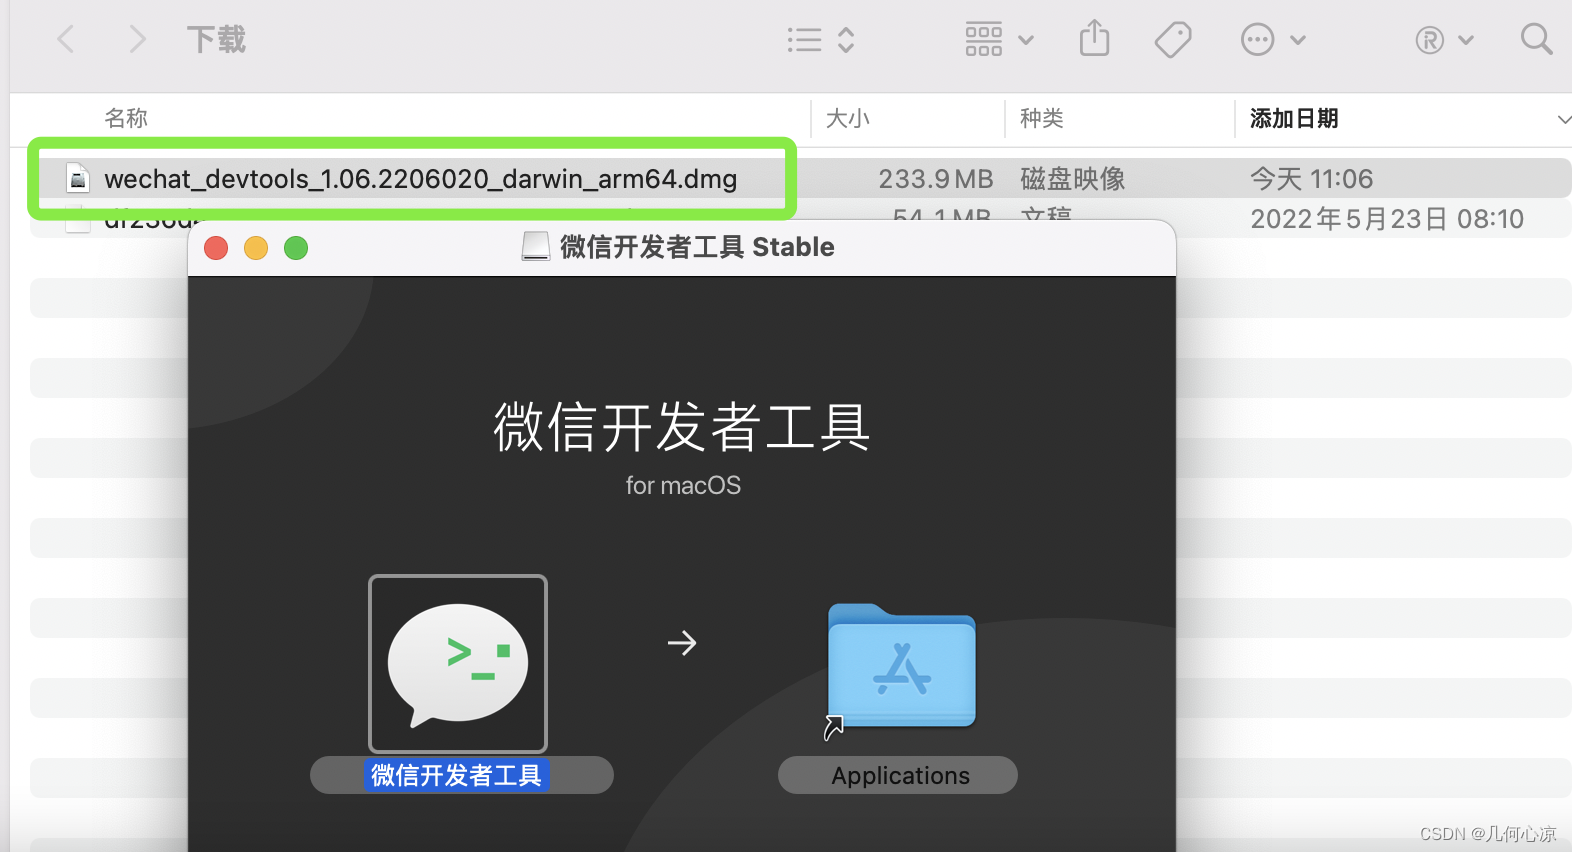Select wechat_devtools_1.06.2206020_darwin_arm64.dmg file
Viewport: 1572px width, 852px height.
[x=420, y=179]
